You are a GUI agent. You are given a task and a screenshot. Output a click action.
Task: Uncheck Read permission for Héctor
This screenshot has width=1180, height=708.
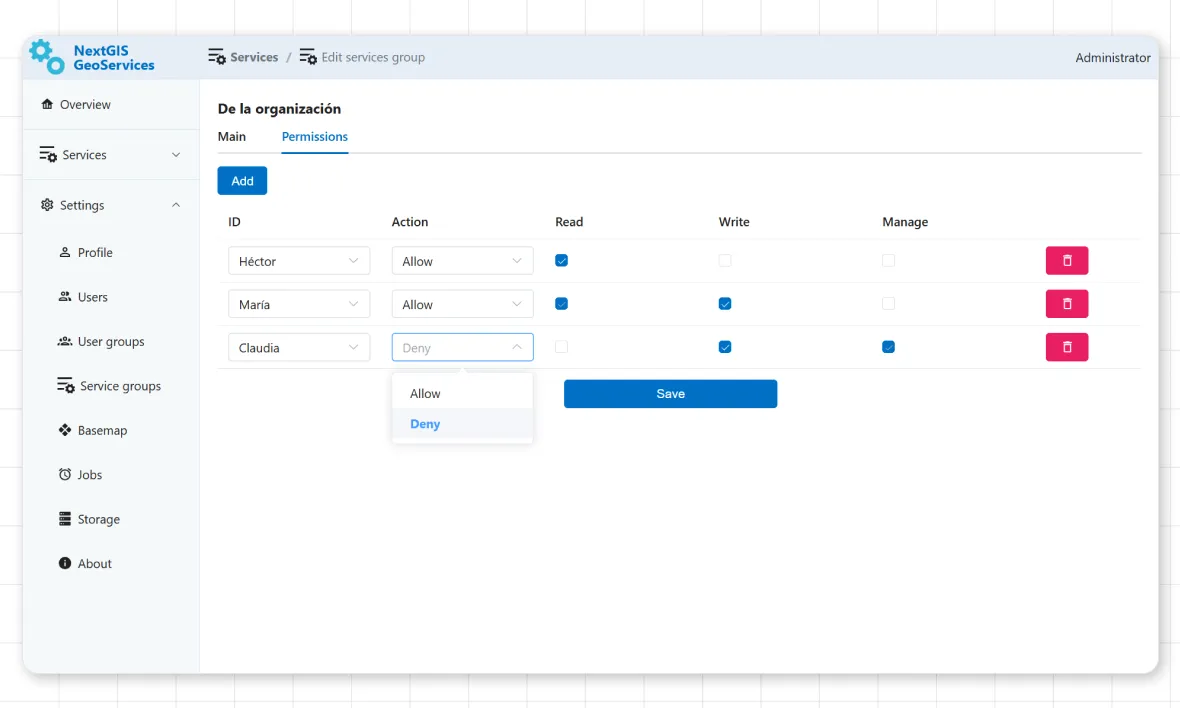click(x=561, y=260)
